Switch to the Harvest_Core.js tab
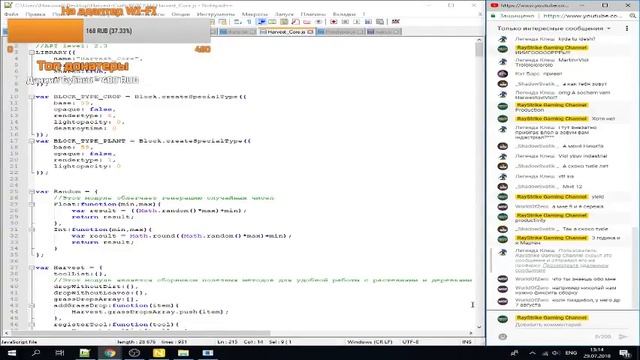The height and width of the screenshot is (360, 640). (286, 31)
